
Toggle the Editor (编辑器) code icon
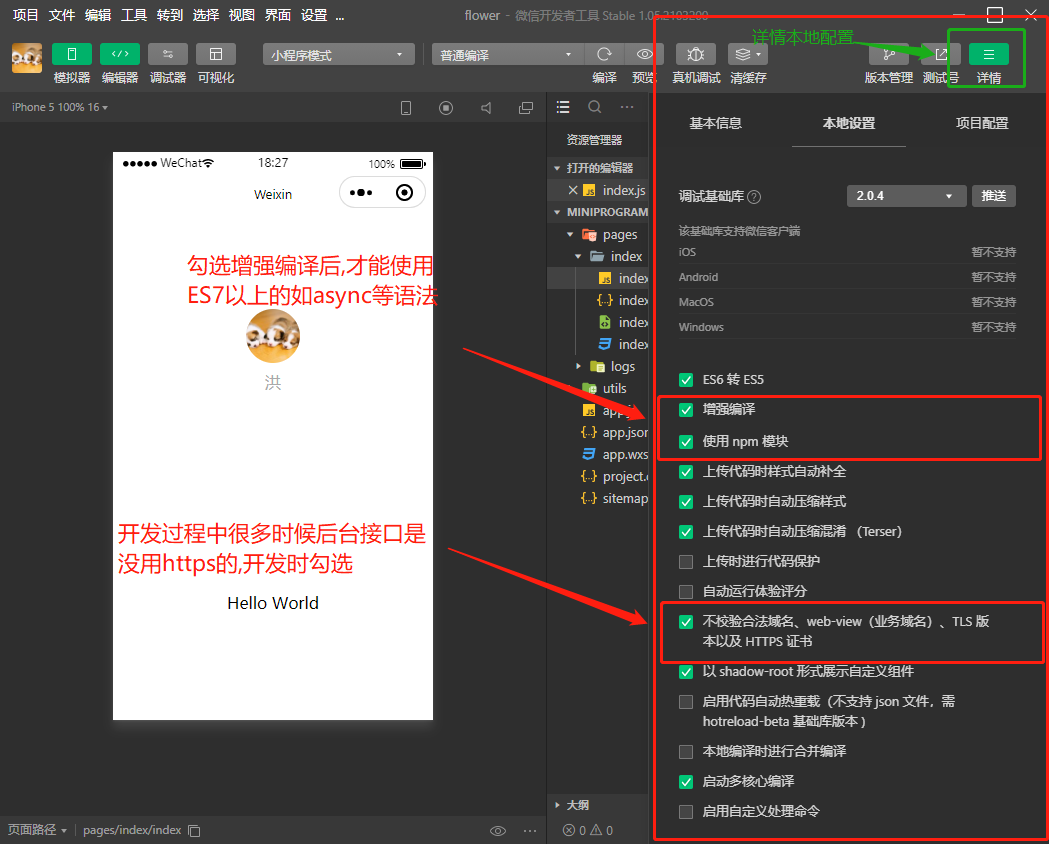pyautogui.click(x=120, y=54)
